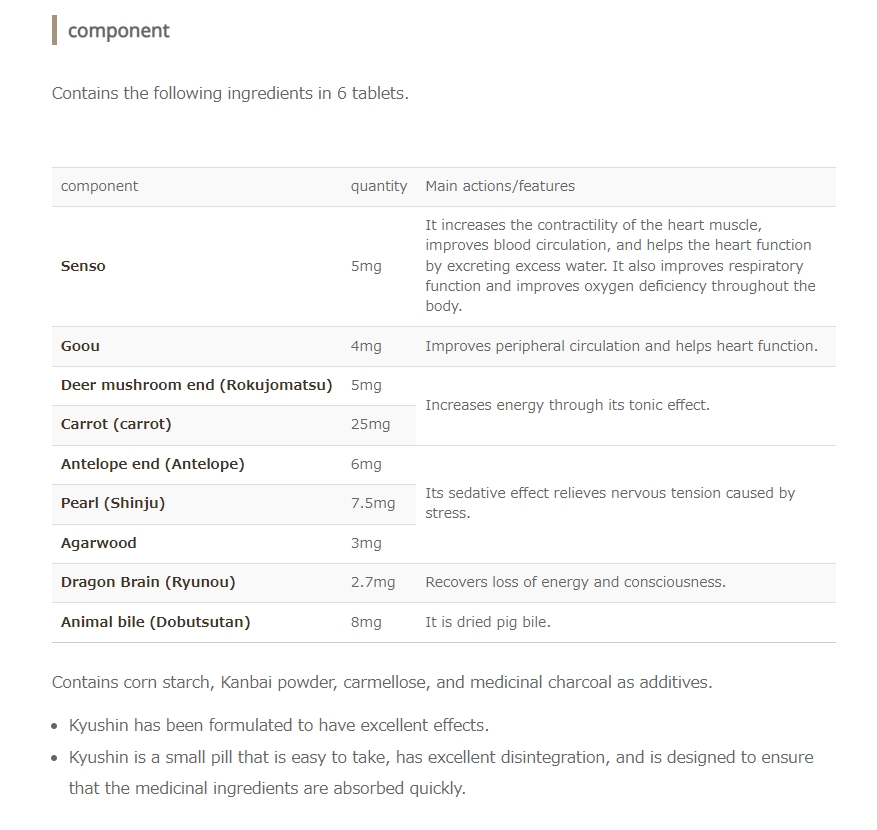The height and width of the screenshot is (830, 877).
Task: Select the "Agarwood" ingredient name
Action: 98,543
